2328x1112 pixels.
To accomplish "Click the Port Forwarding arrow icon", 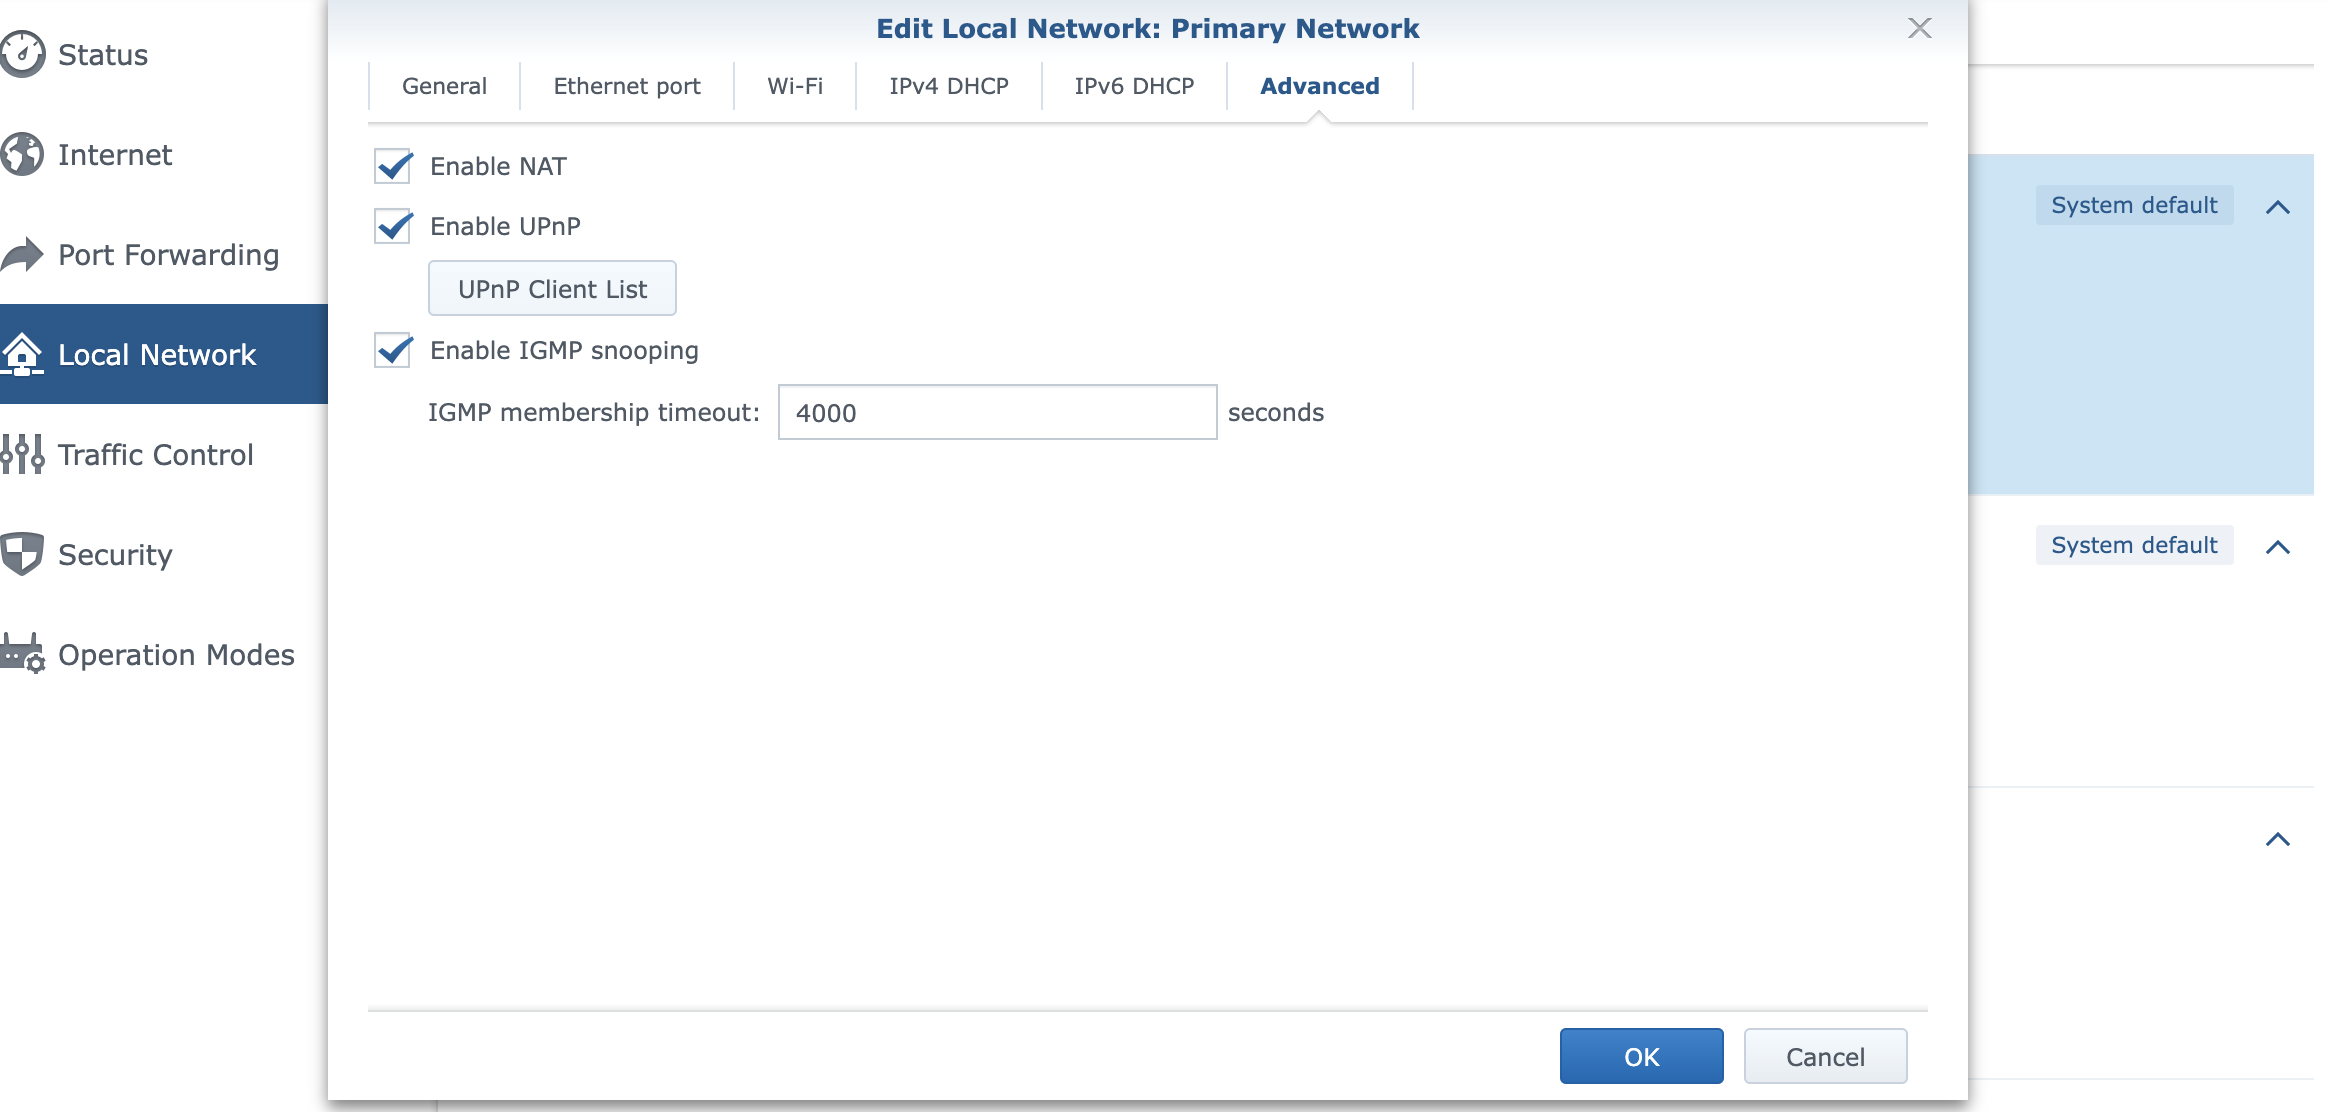I will (22, 254).
